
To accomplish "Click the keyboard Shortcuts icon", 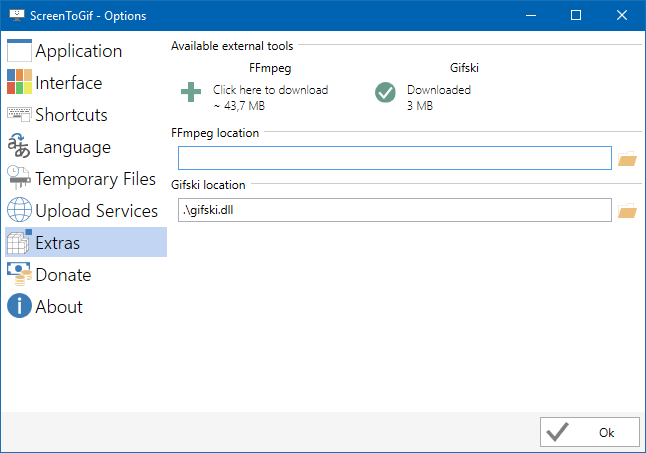I will coord(19,114).
